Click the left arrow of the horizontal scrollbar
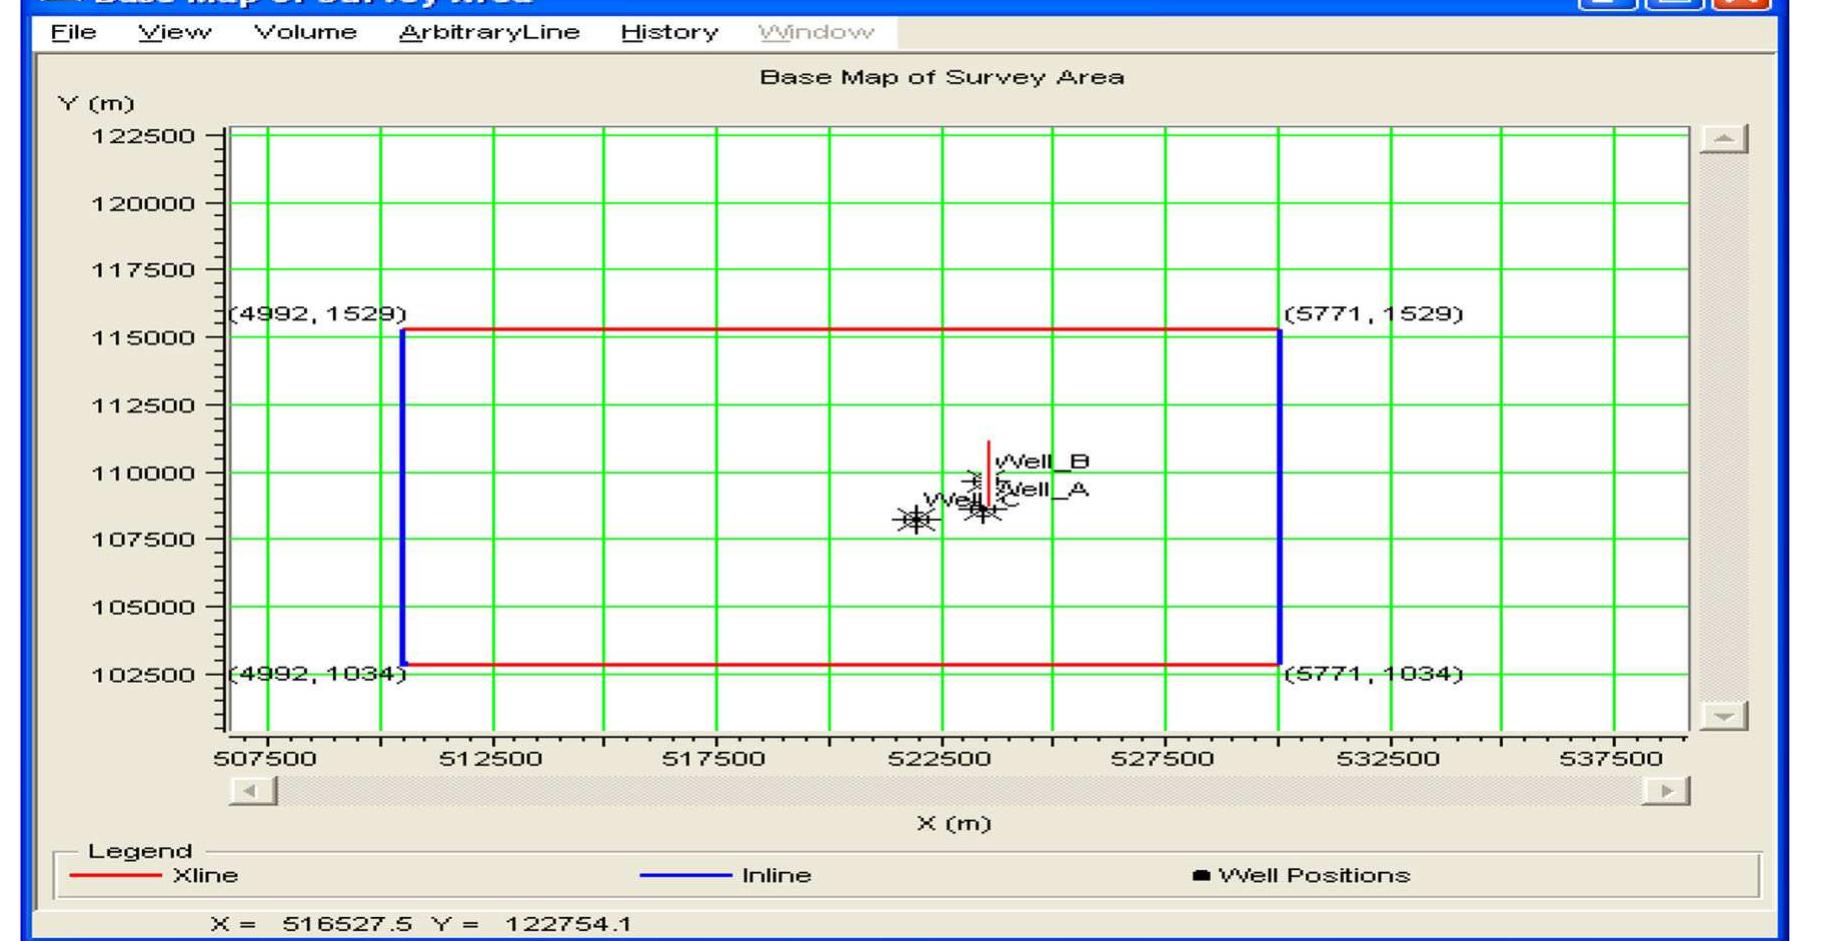Viewport: 1826px width, 941px height. pos(250,789)
